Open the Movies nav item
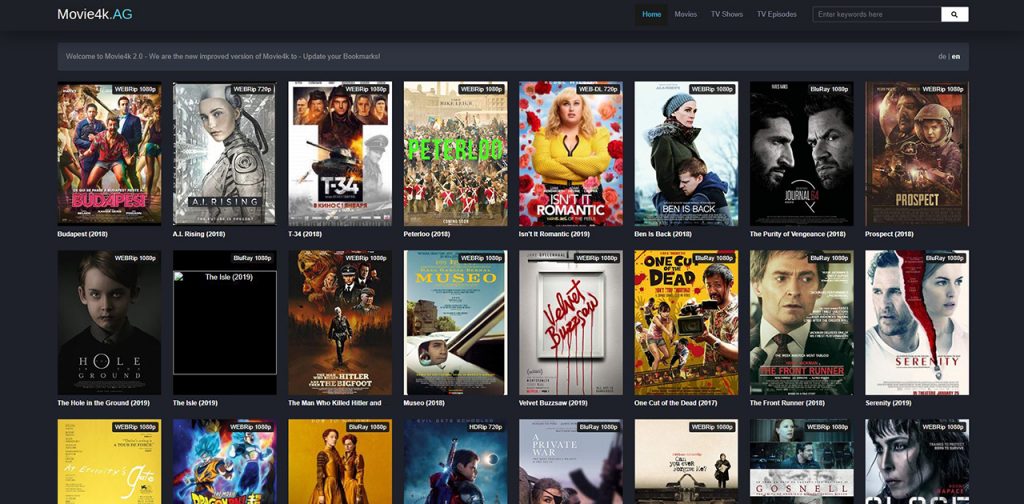This screenshot has width=1024, height=504. 686,14
